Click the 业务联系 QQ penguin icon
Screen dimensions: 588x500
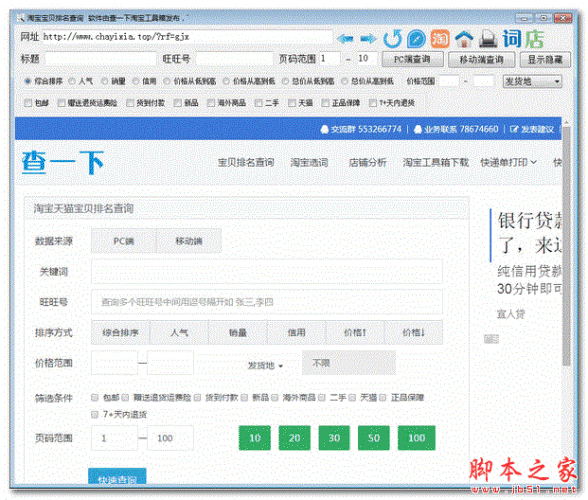(418, 129)
